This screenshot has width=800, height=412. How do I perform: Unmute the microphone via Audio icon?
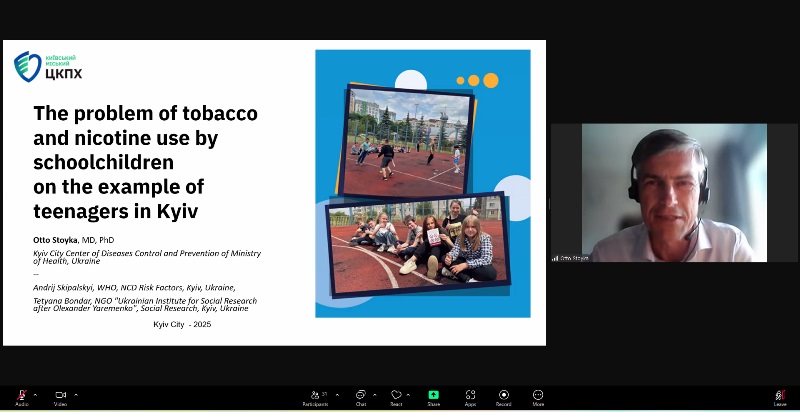tap(21, 395)
